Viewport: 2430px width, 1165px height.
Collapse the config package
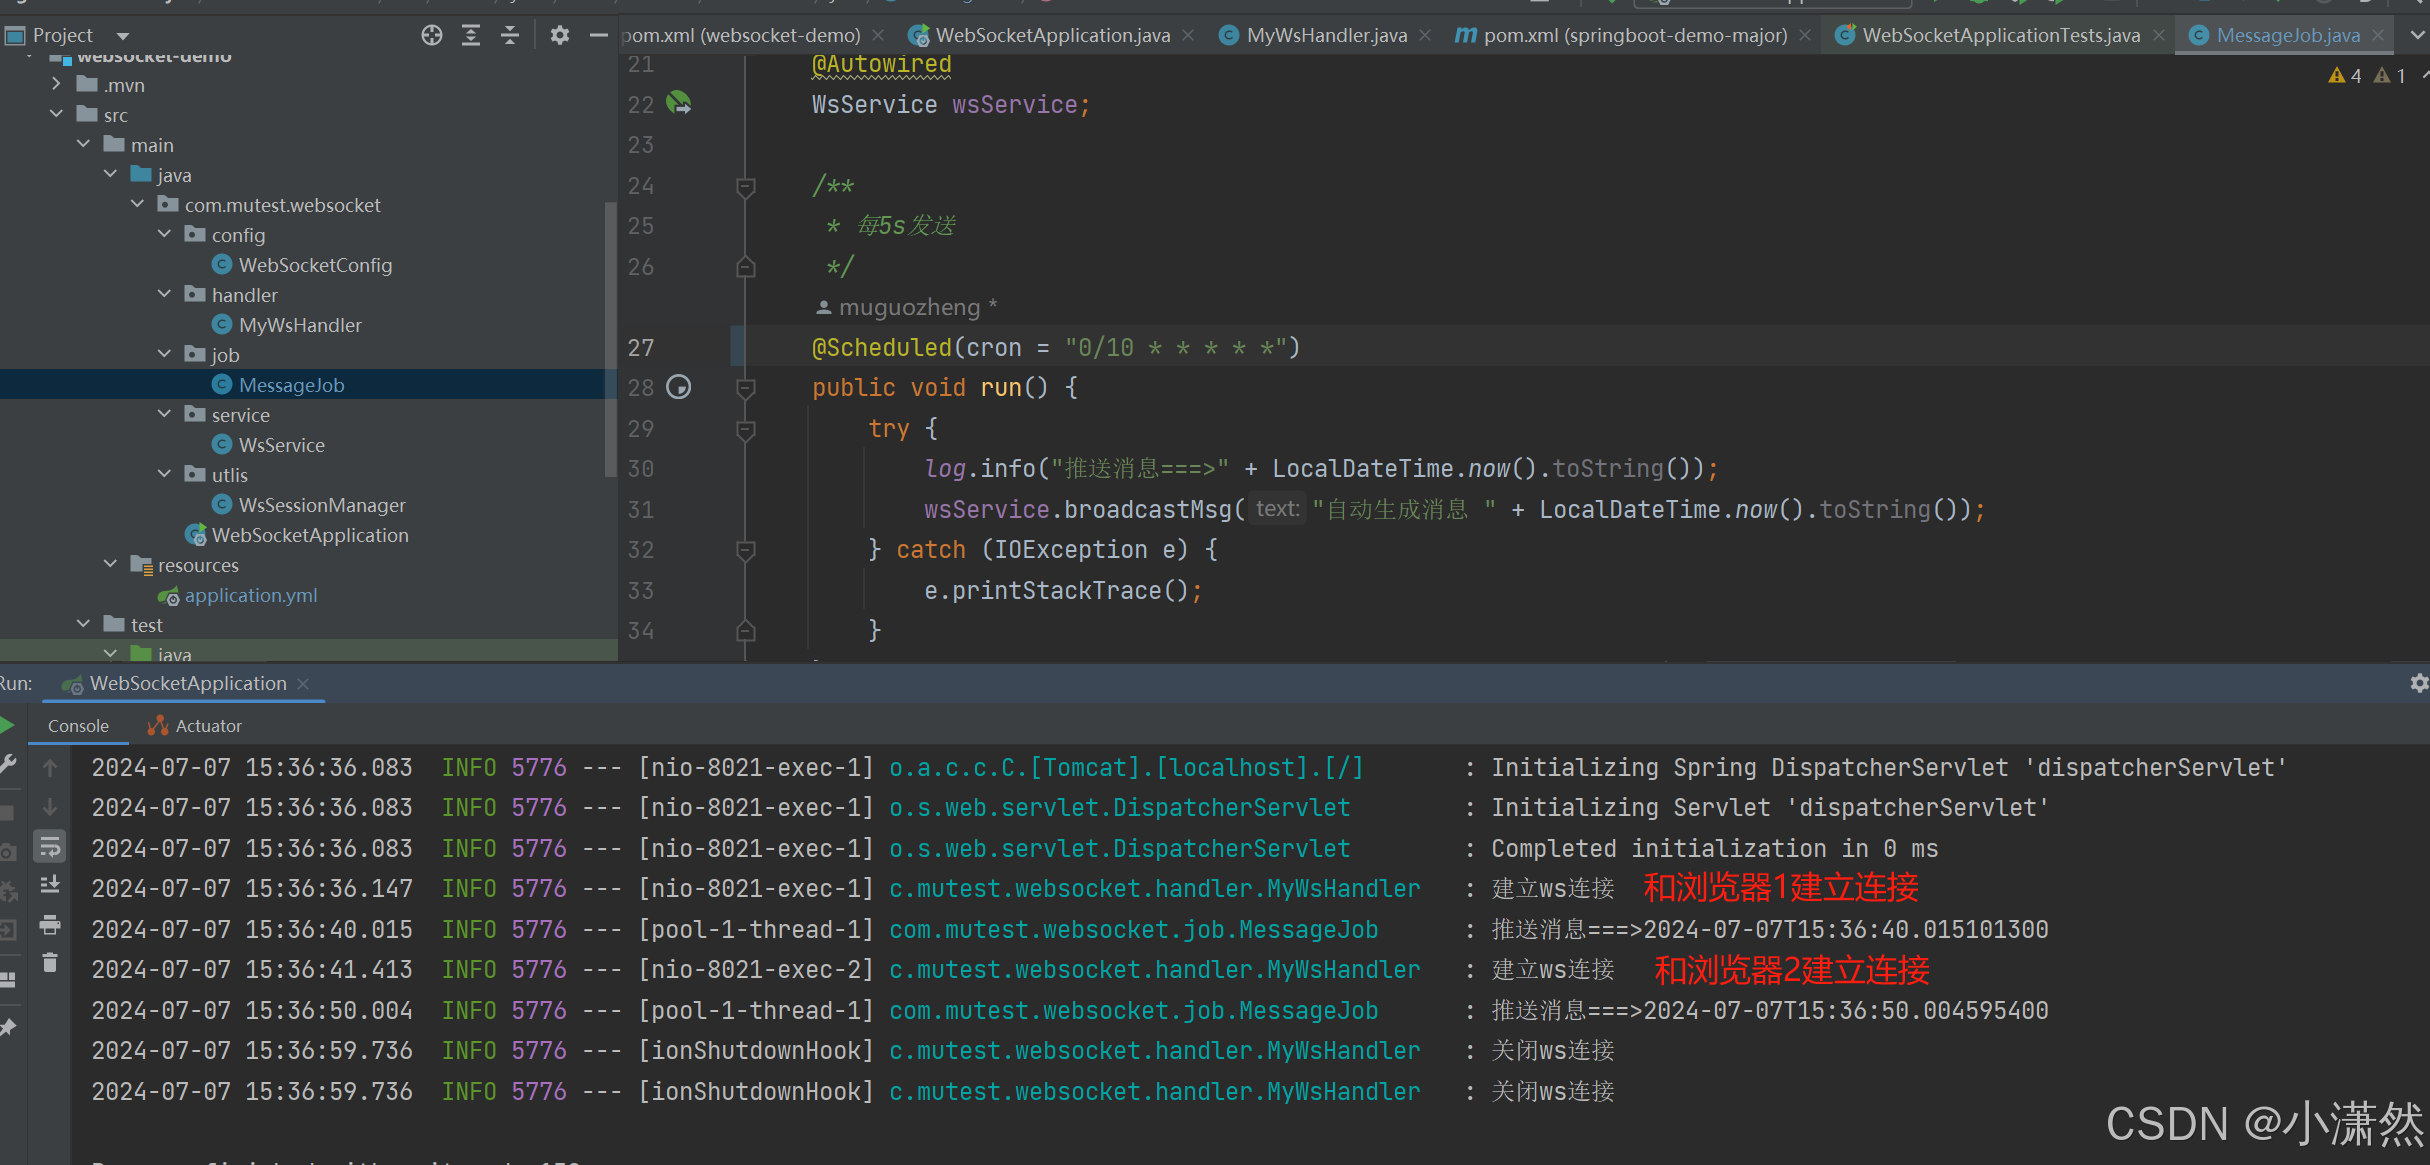click(165, 235)
